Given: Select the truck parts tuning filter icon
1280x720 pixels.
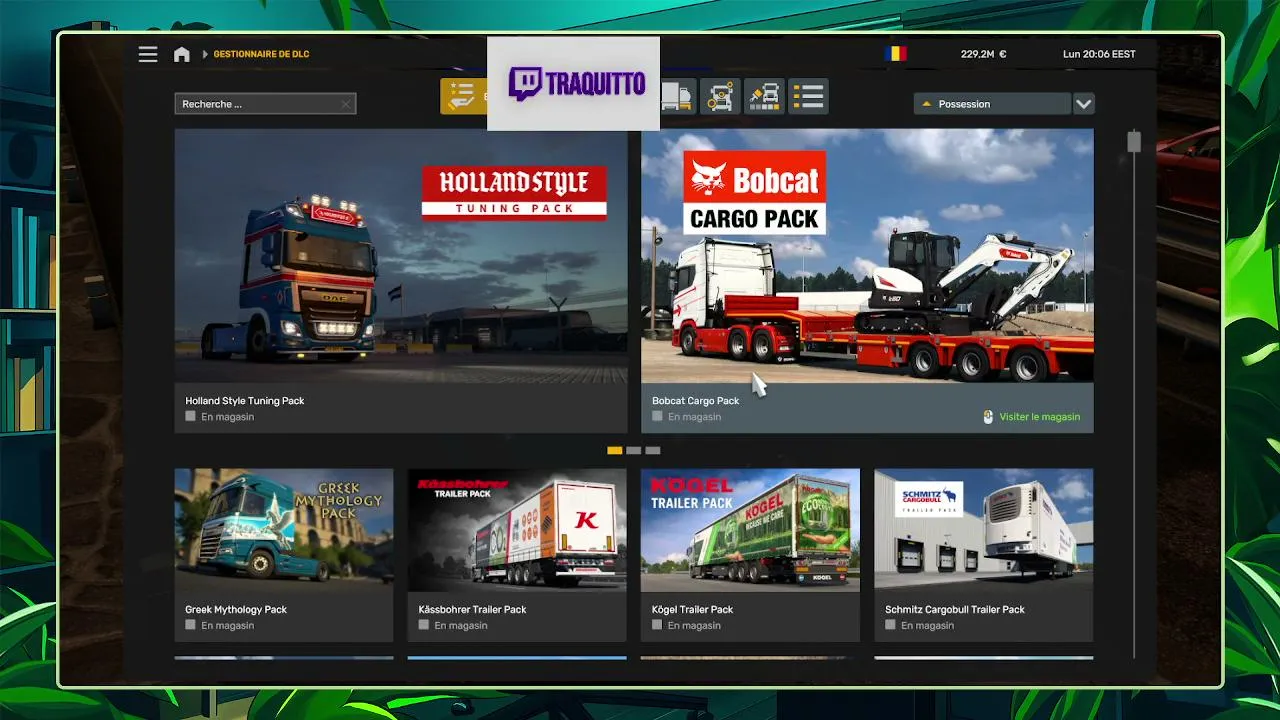Looking at the screenshot, I should pos(720,97).
